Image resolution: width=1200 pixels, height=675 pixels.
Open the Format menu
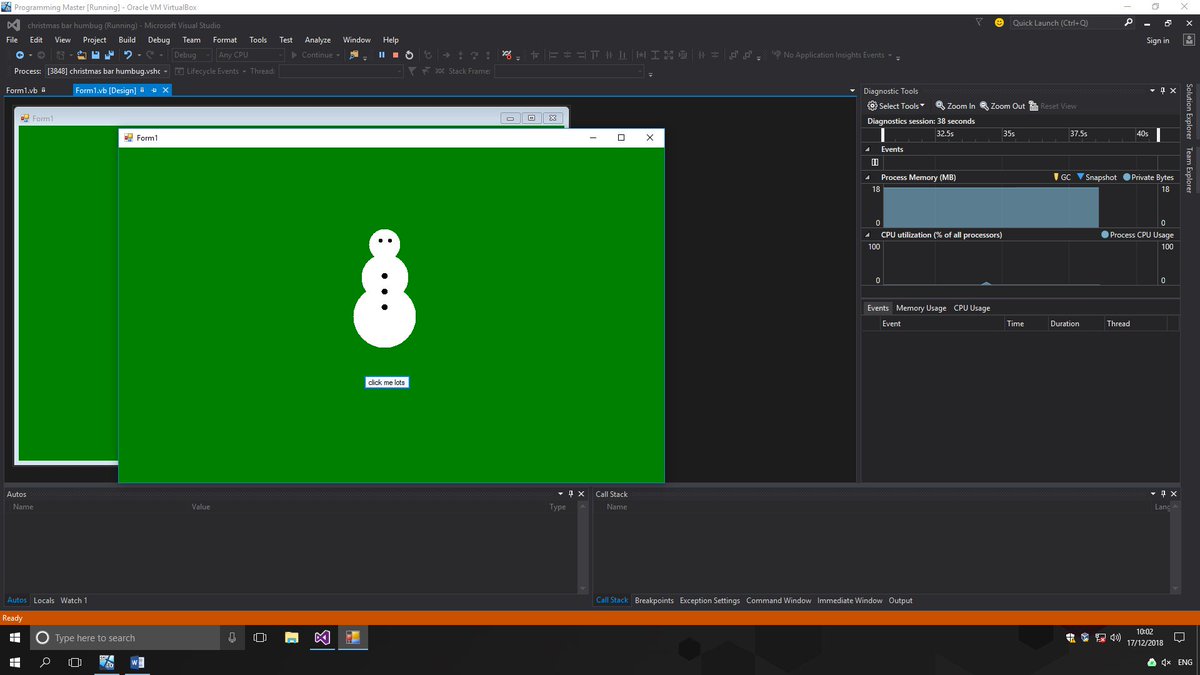(225, 40)
